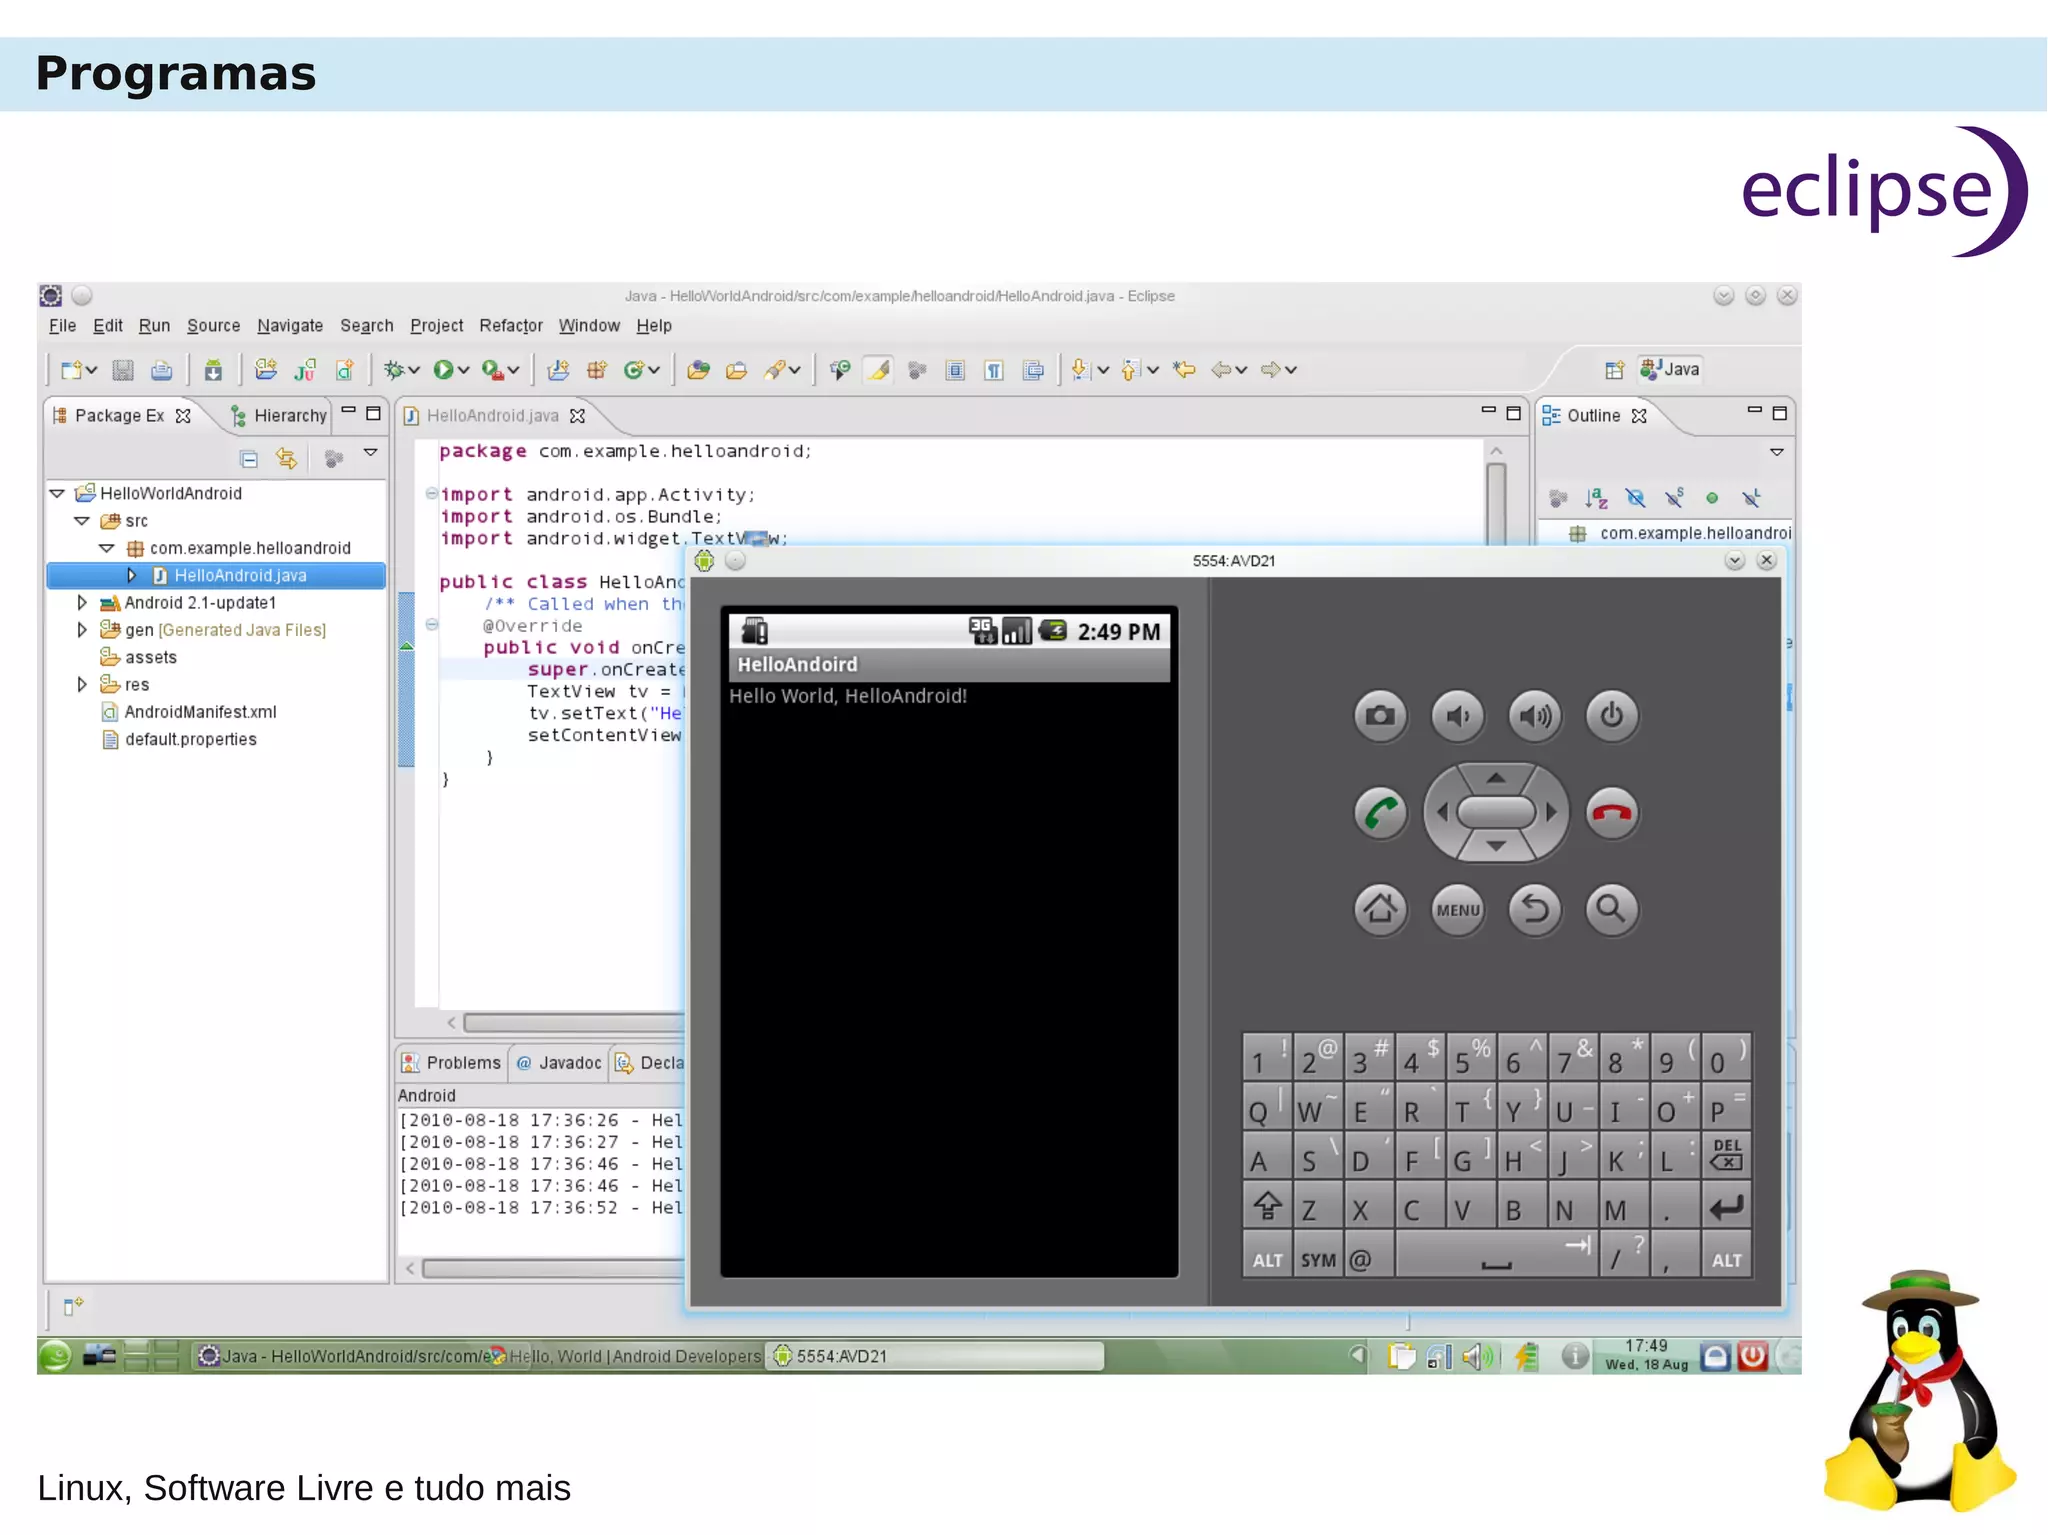Click the emulator volume up button

1534,716
